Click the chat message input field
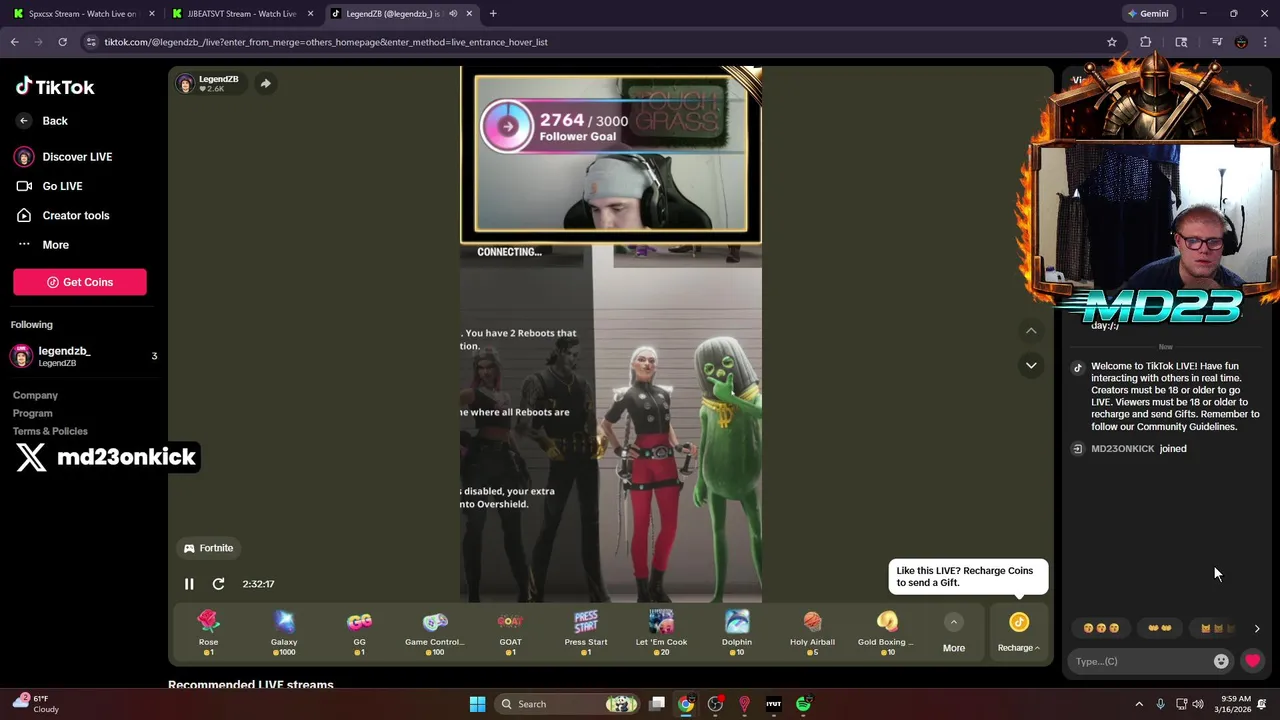The image size is (1280, 720). point(1140,661)
